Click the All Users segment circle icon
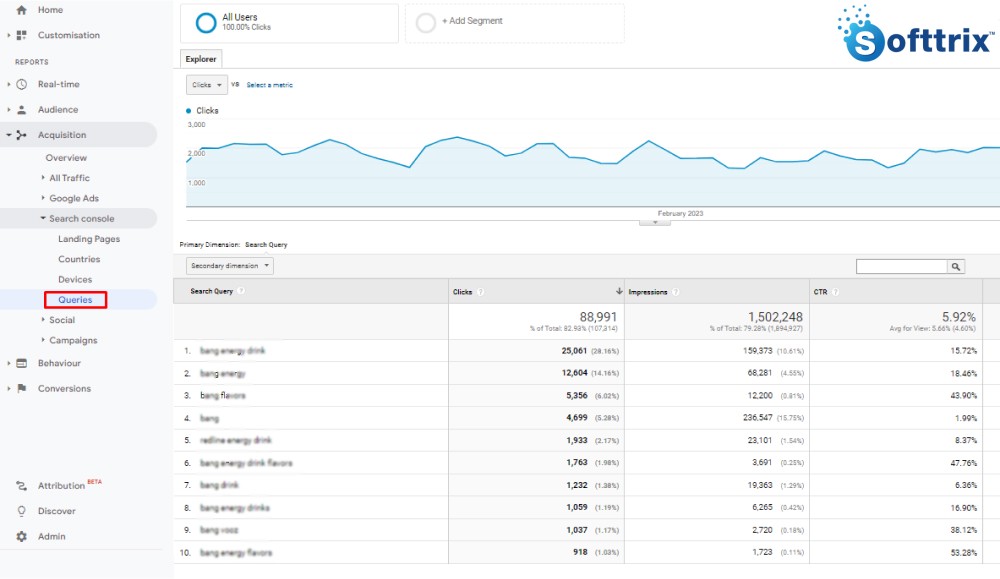This screenshot has height=579, width=1000. tap(206, 23)
